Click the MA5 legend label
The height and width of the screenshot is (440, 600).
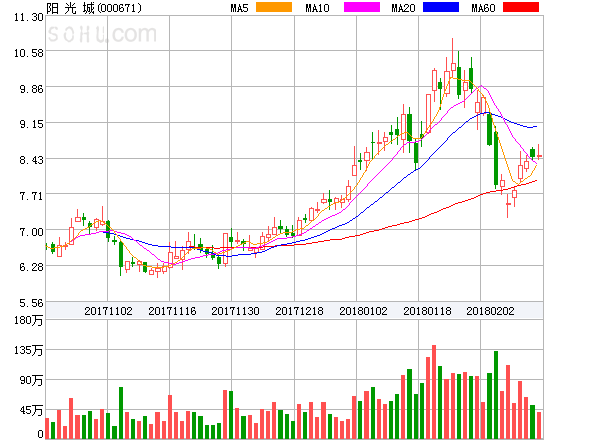click(x=239, y=8)
